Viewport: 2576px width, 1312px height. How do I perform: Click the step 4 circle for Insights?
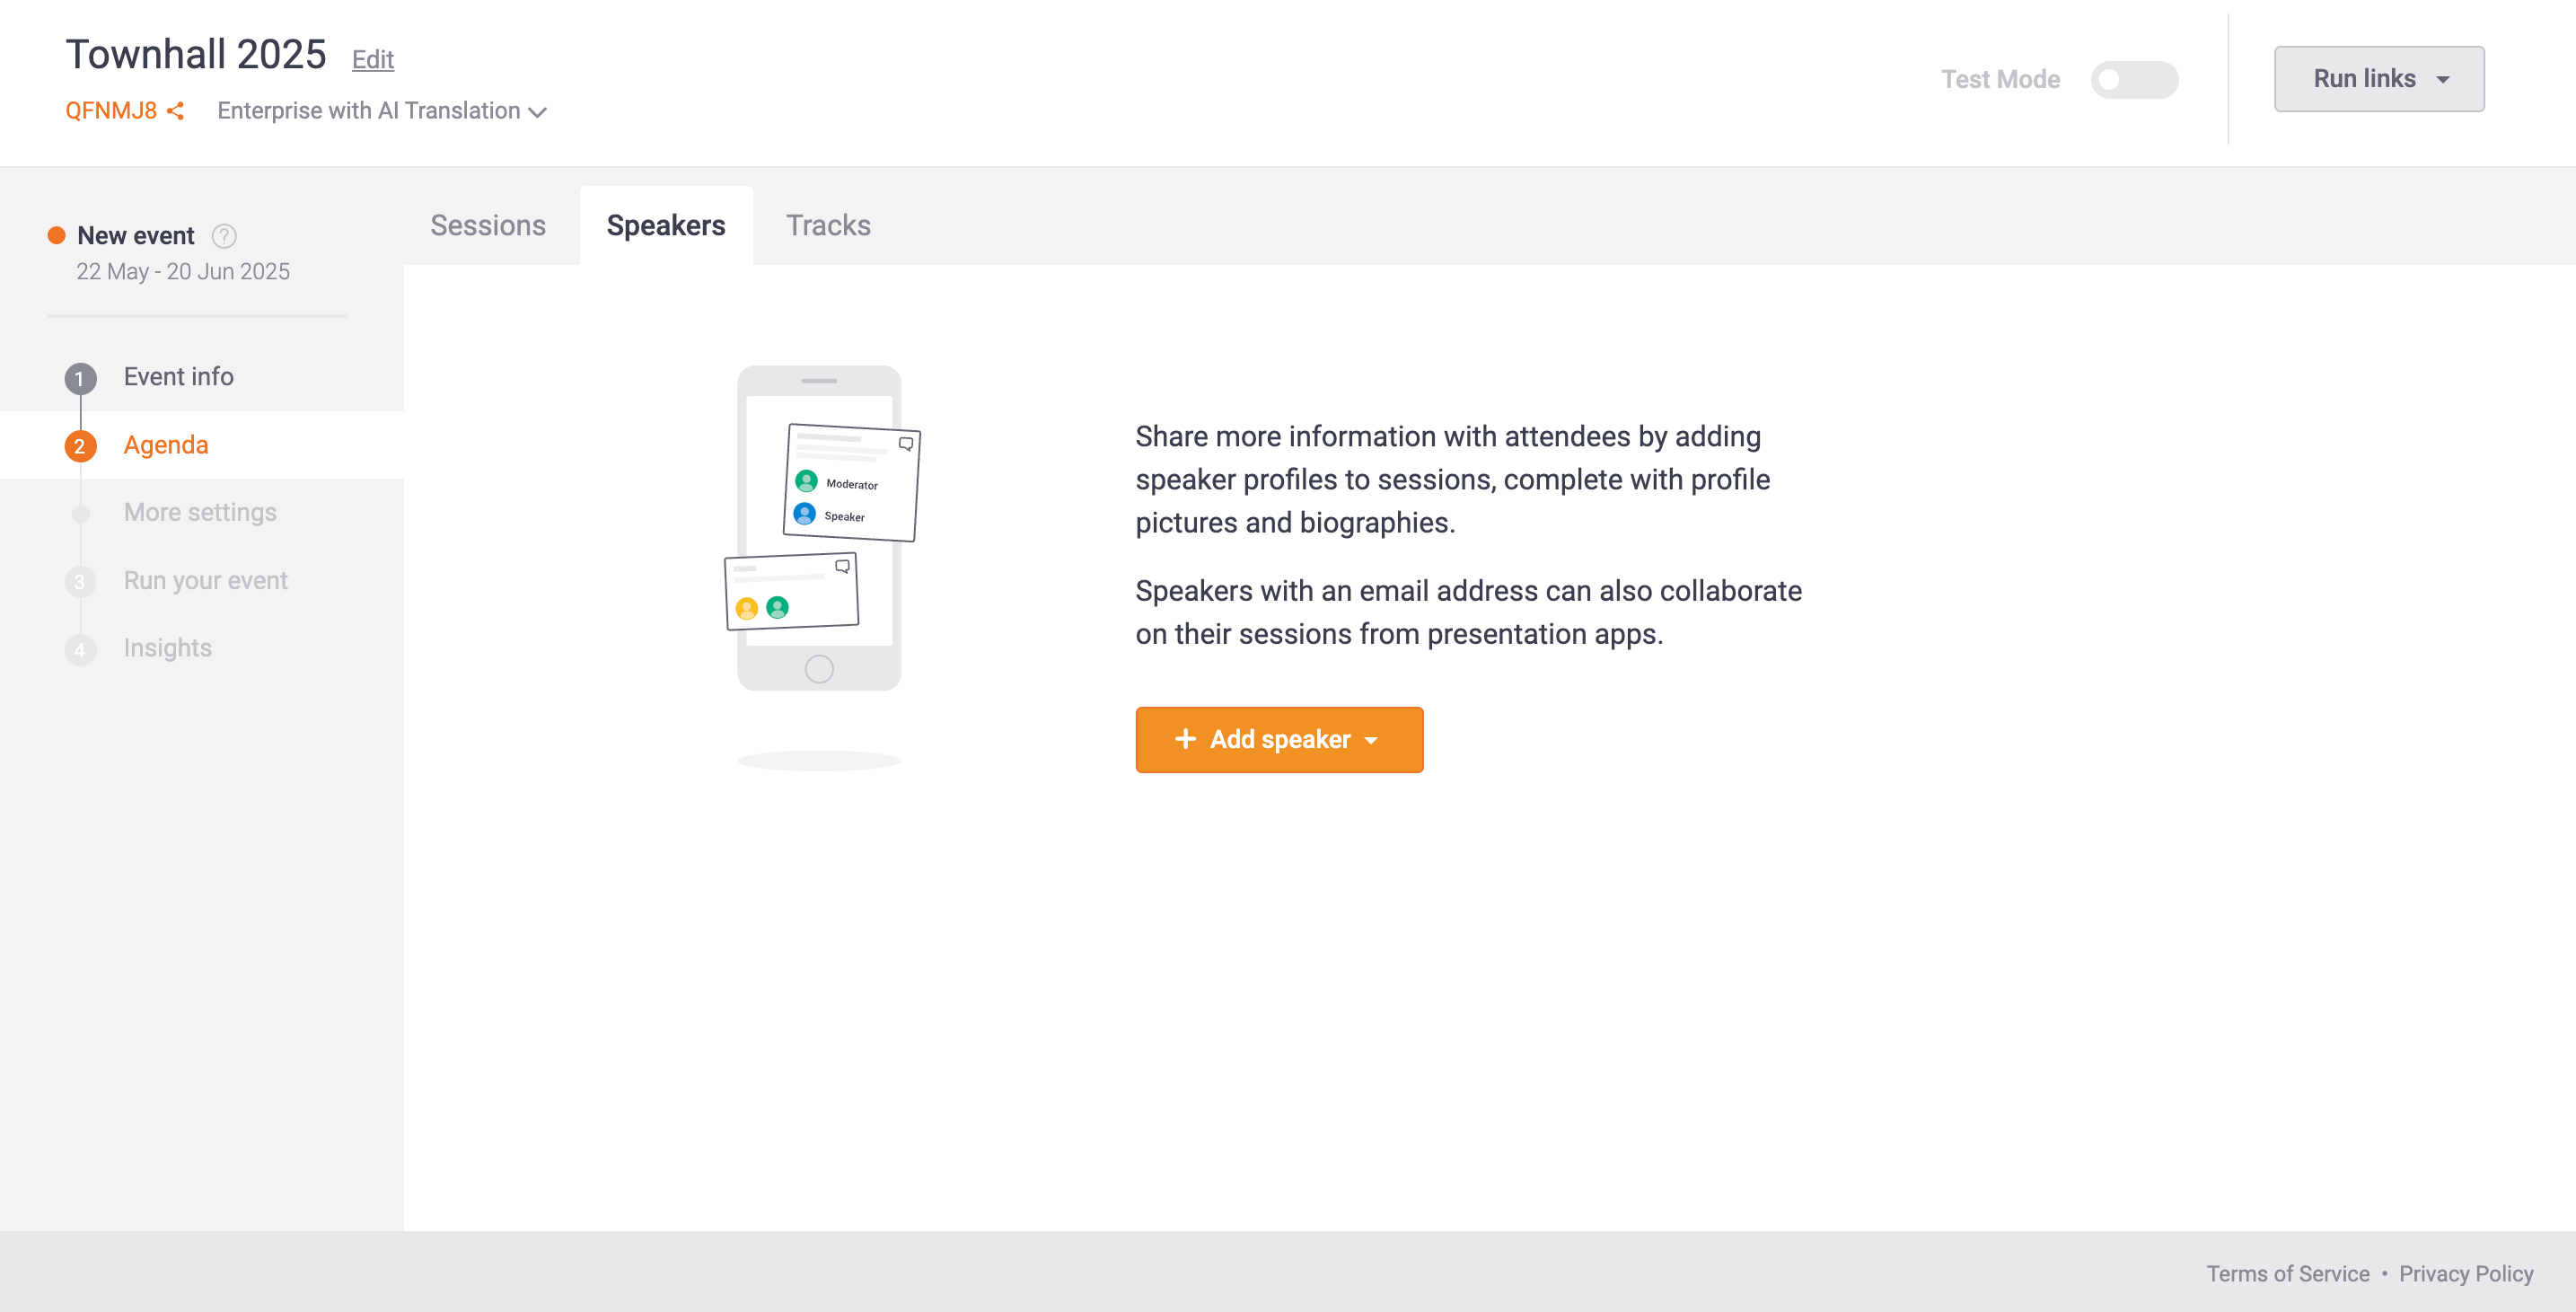80,650
